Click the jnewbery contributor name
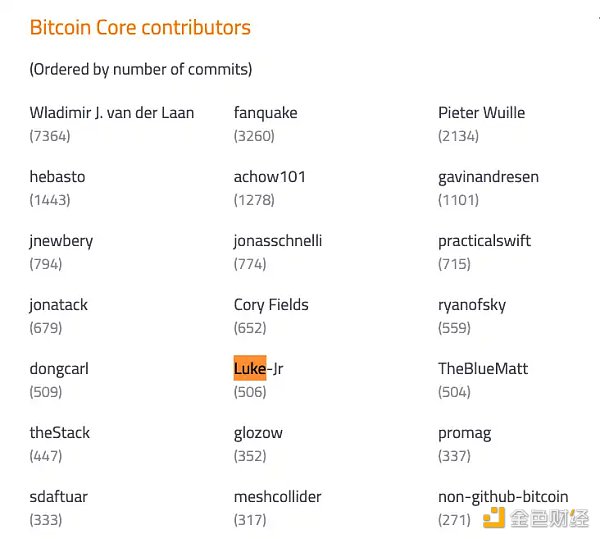Image resolution: width=600 pixels, height=539 pixels. tap(60, 241)
